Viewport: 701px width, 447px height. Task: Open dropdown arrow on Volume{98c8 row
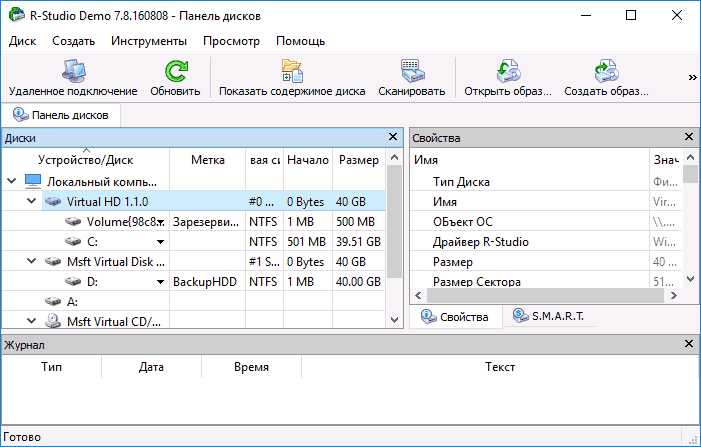pyautogui.click(x=161, y=222)
